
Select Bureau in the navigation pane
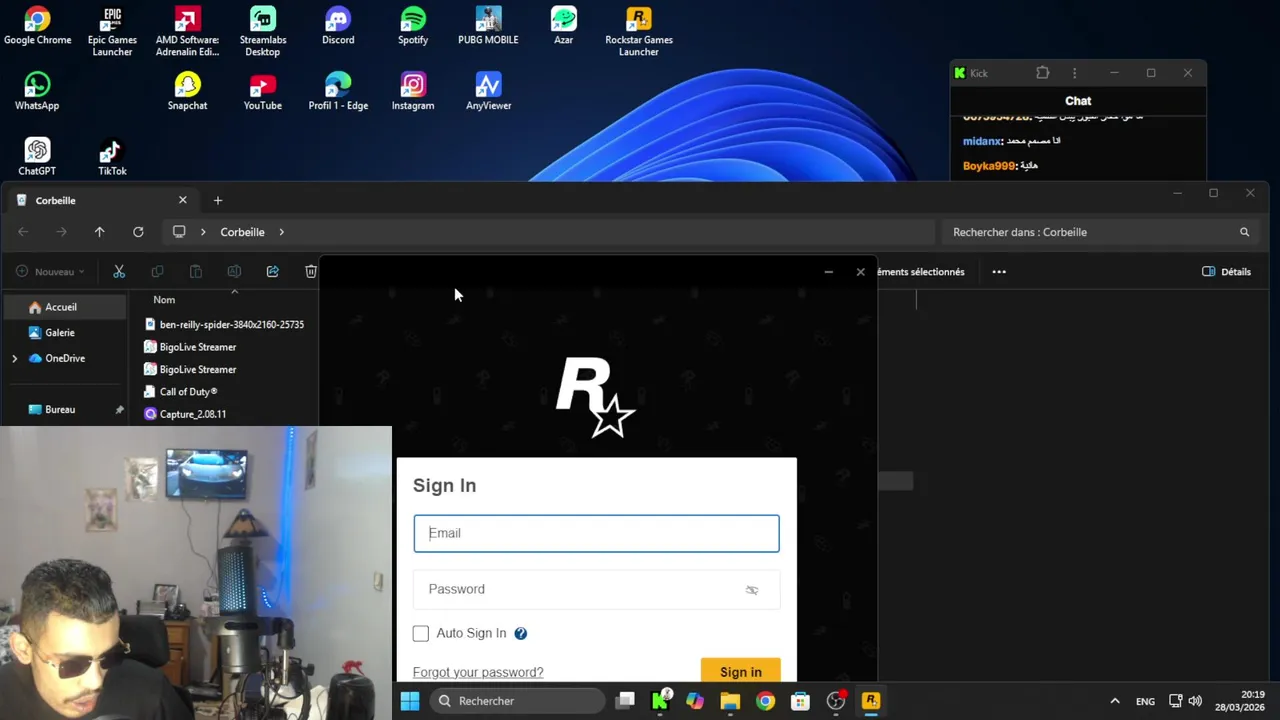62,409
